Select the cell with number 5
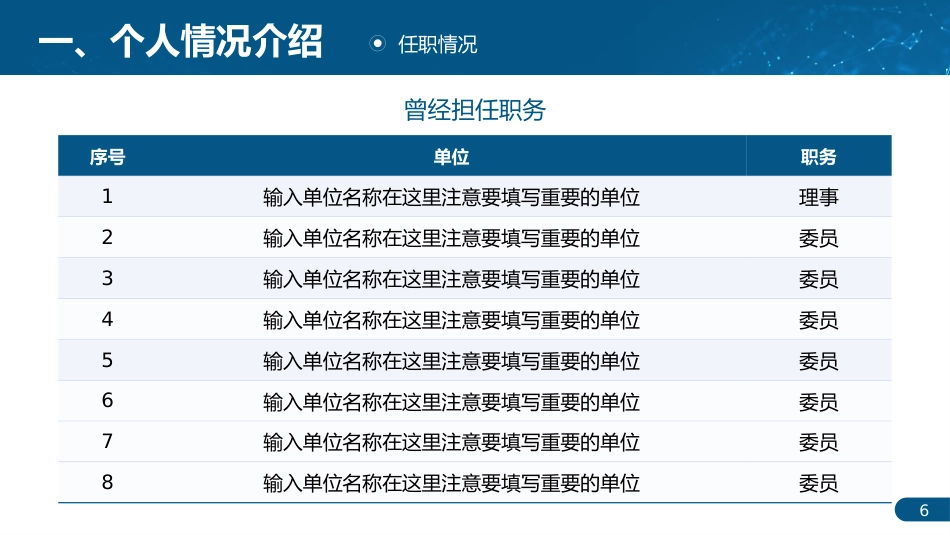 107,361
